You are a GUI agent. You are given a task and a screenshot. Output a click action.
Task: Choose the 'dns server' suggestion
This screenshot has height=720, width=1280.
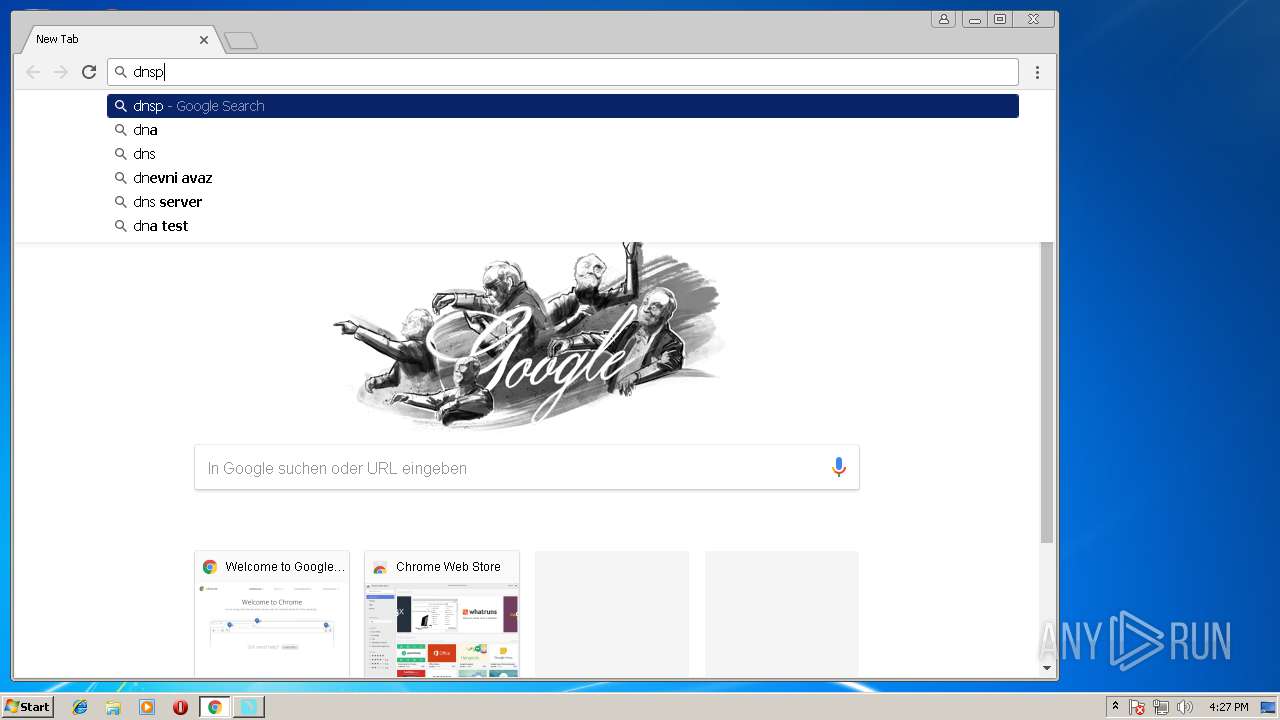(563, 202)
